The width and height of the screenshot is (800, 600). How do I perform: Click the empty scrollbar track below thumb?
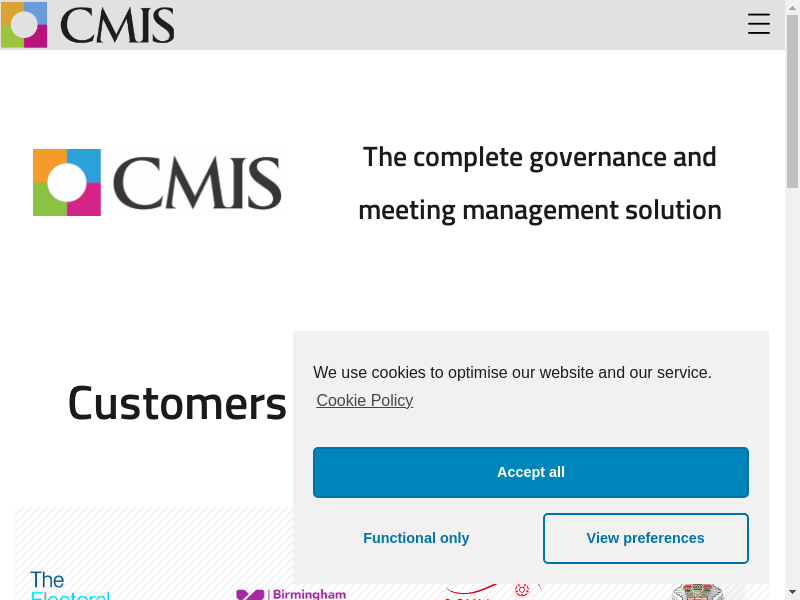[x=792, y=400]
